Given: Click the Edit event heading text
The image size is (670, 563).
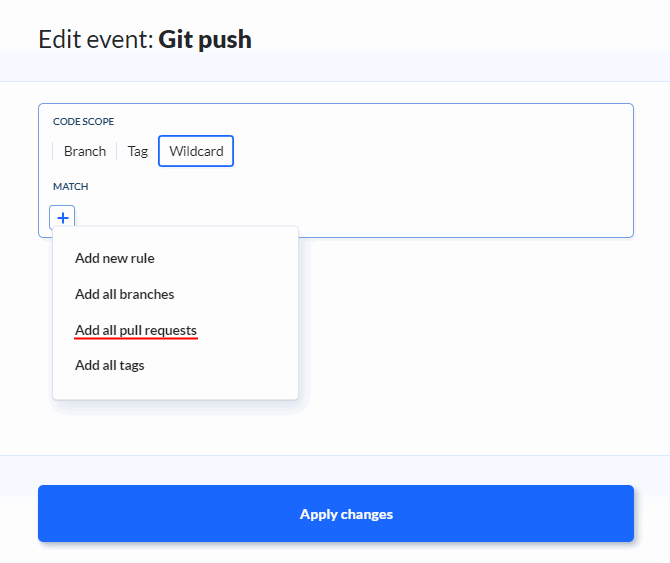Looking at the screenshot, I should [x=97, y=40].
